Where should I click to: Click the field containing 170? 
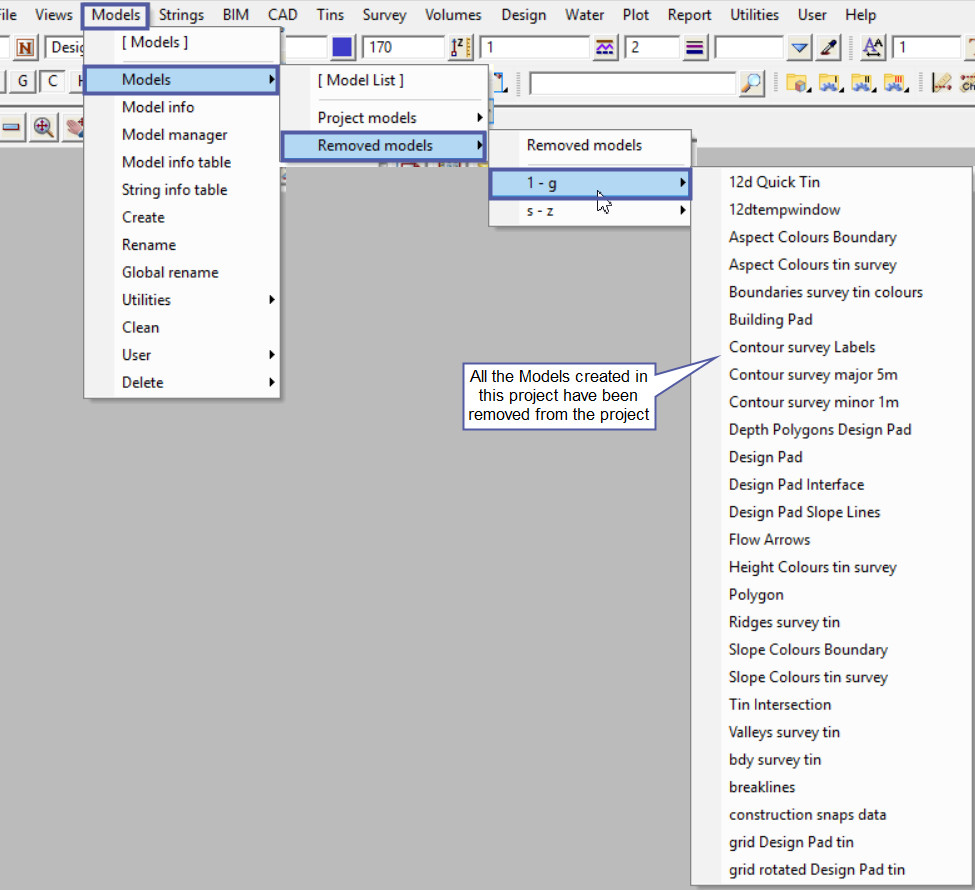pyautogui.click(x=404, y=47)
